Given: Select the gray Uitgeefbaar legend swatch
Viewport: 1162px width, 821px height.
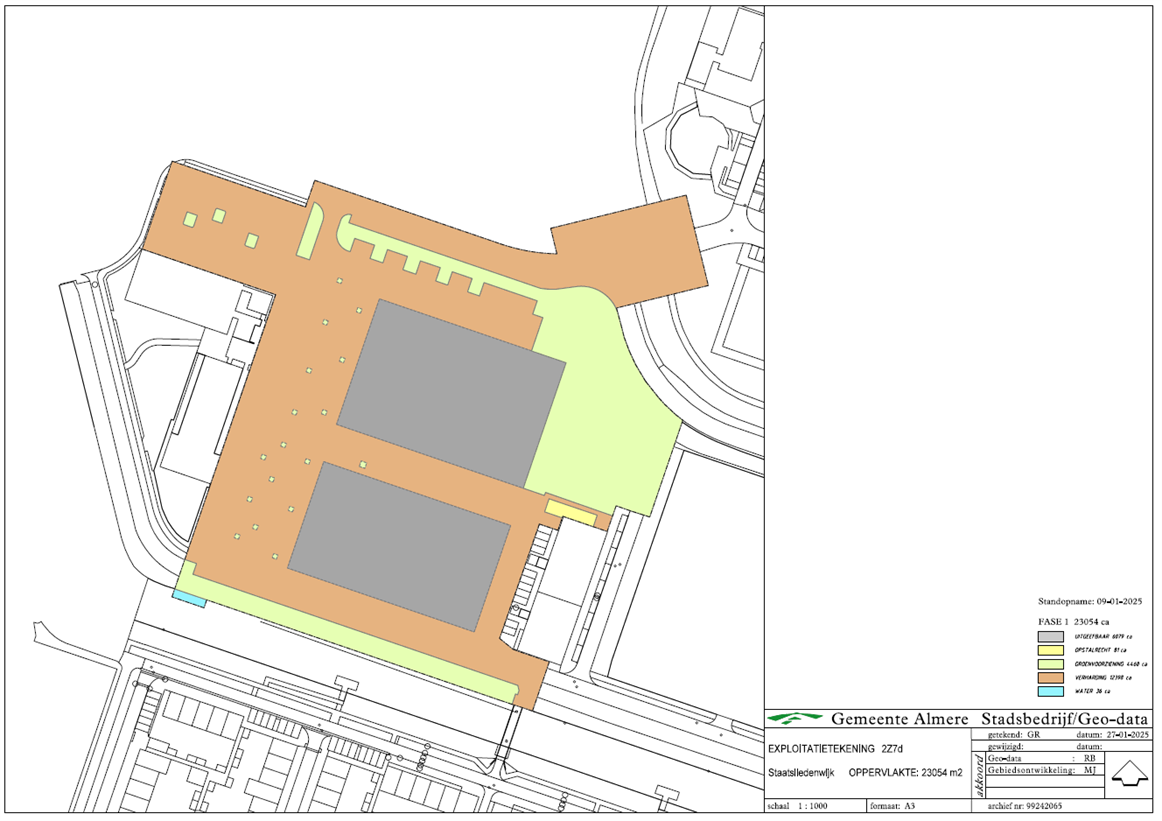Looking at the screenshot, I should pyautogui.click(x=1049, y=635).
